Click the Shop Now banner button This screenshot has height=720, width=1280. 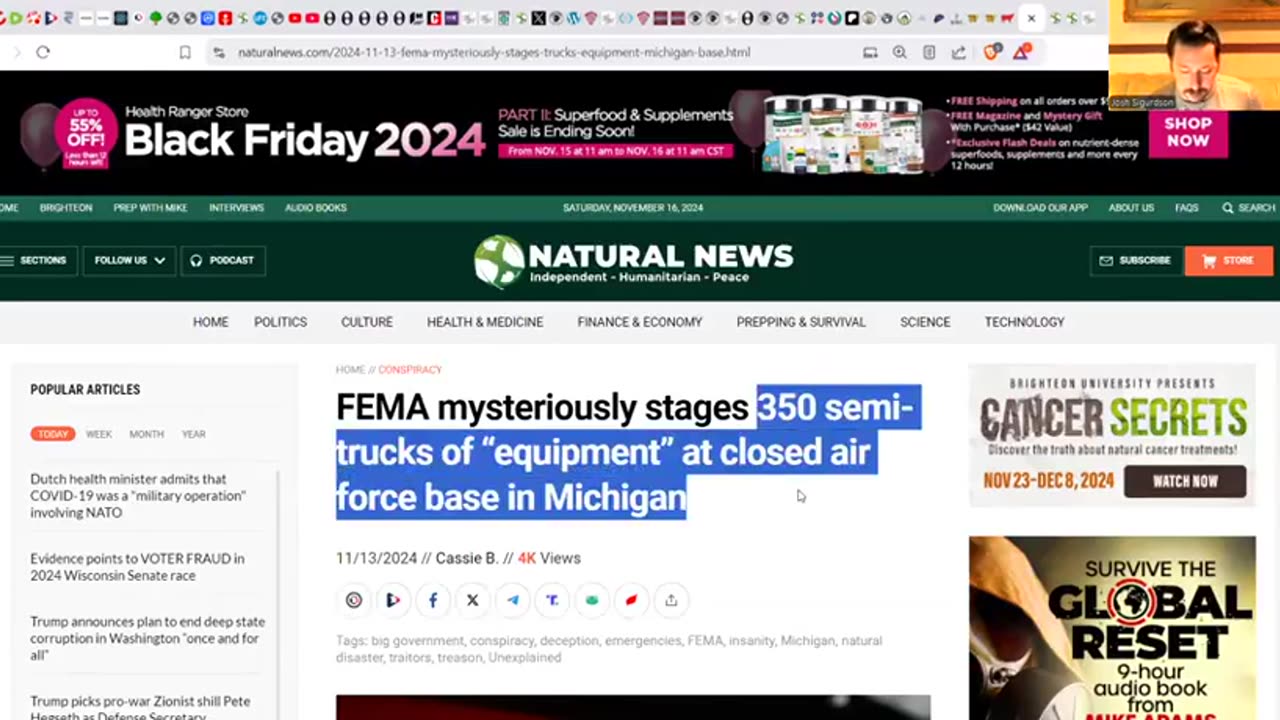pyautogui.click(x=1187, y=132)
